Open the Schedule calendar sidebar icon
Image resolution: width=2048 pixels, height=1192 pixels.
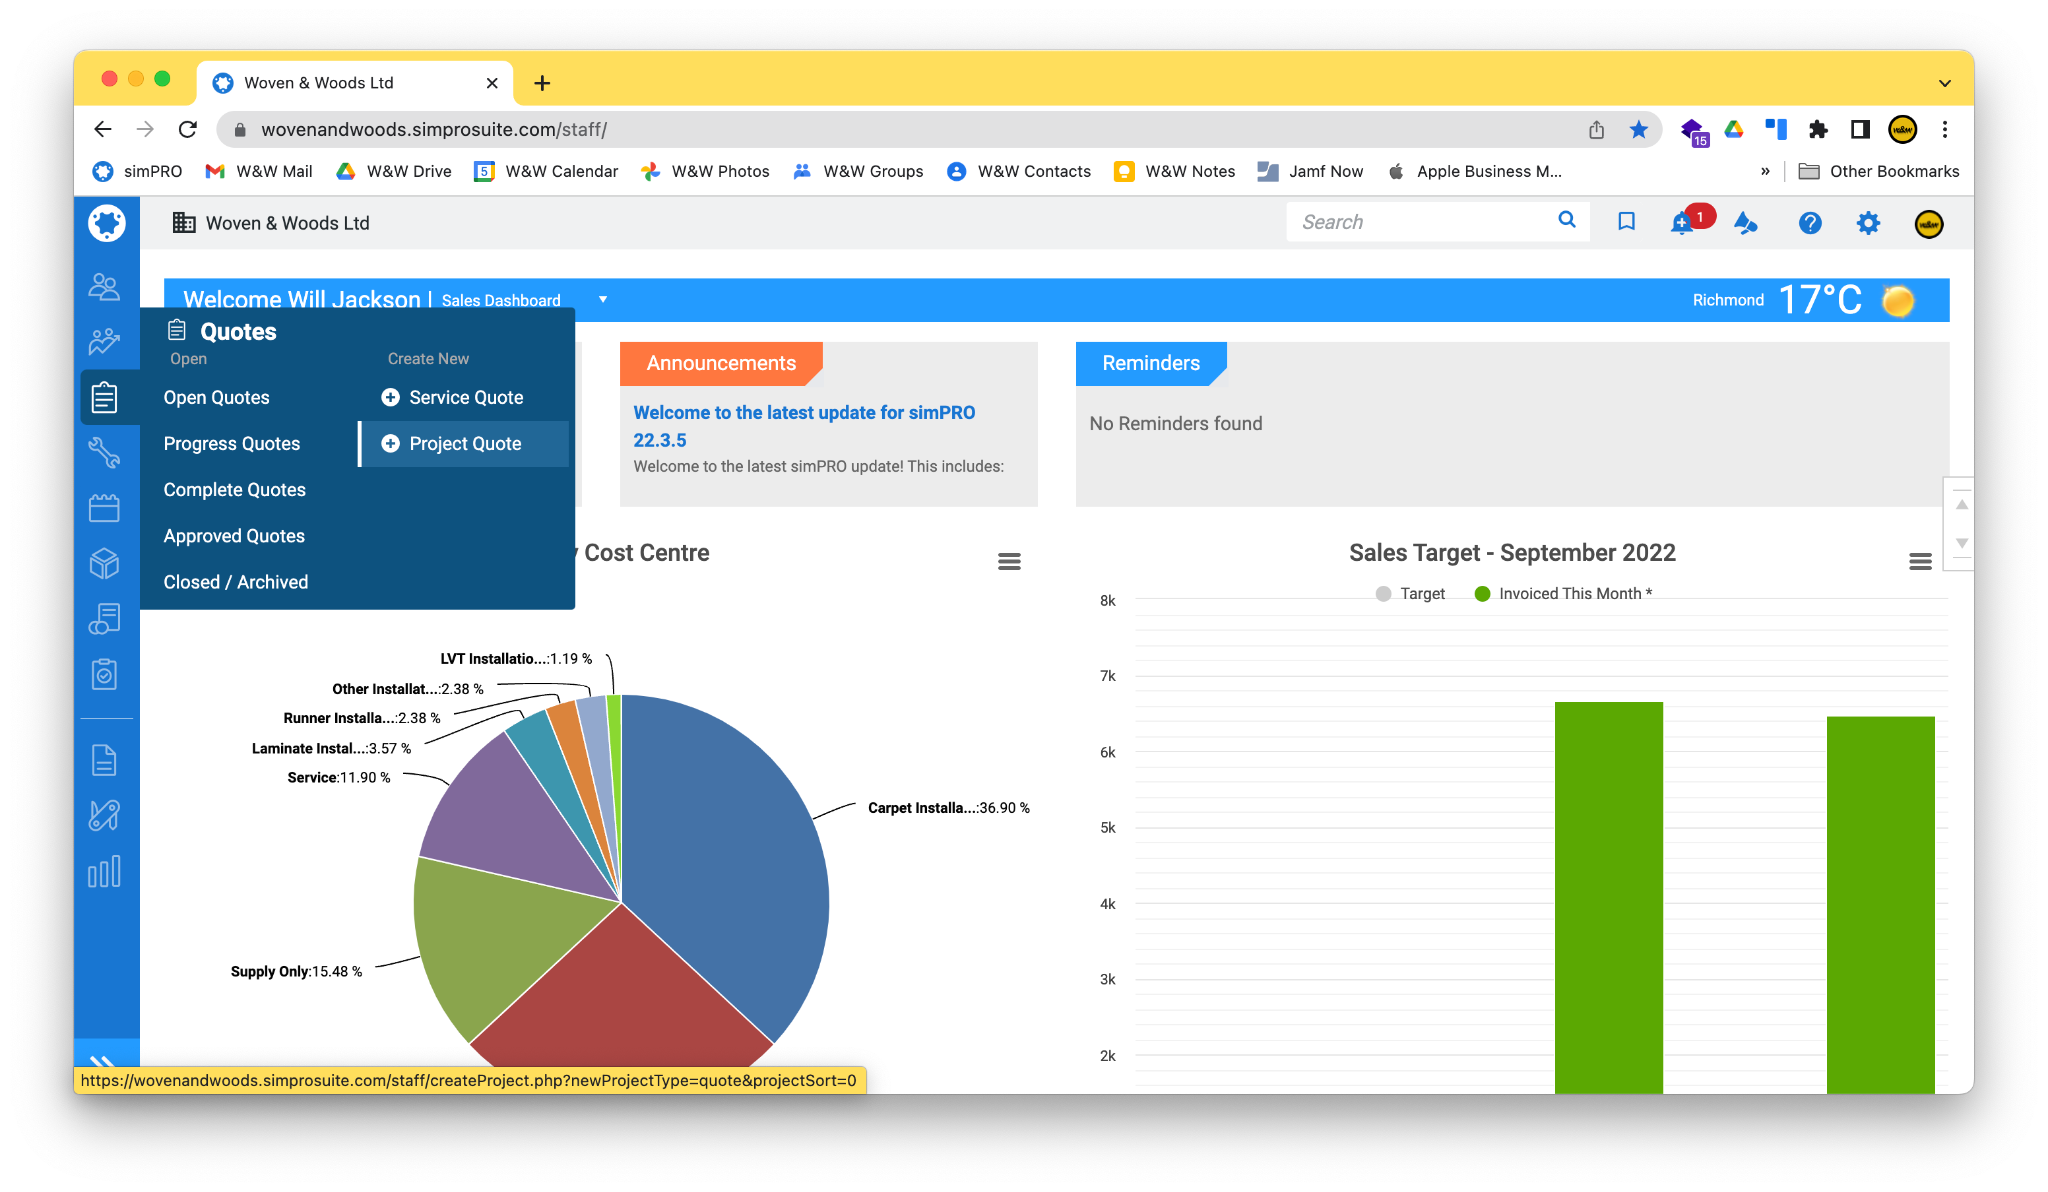point(104,508)
